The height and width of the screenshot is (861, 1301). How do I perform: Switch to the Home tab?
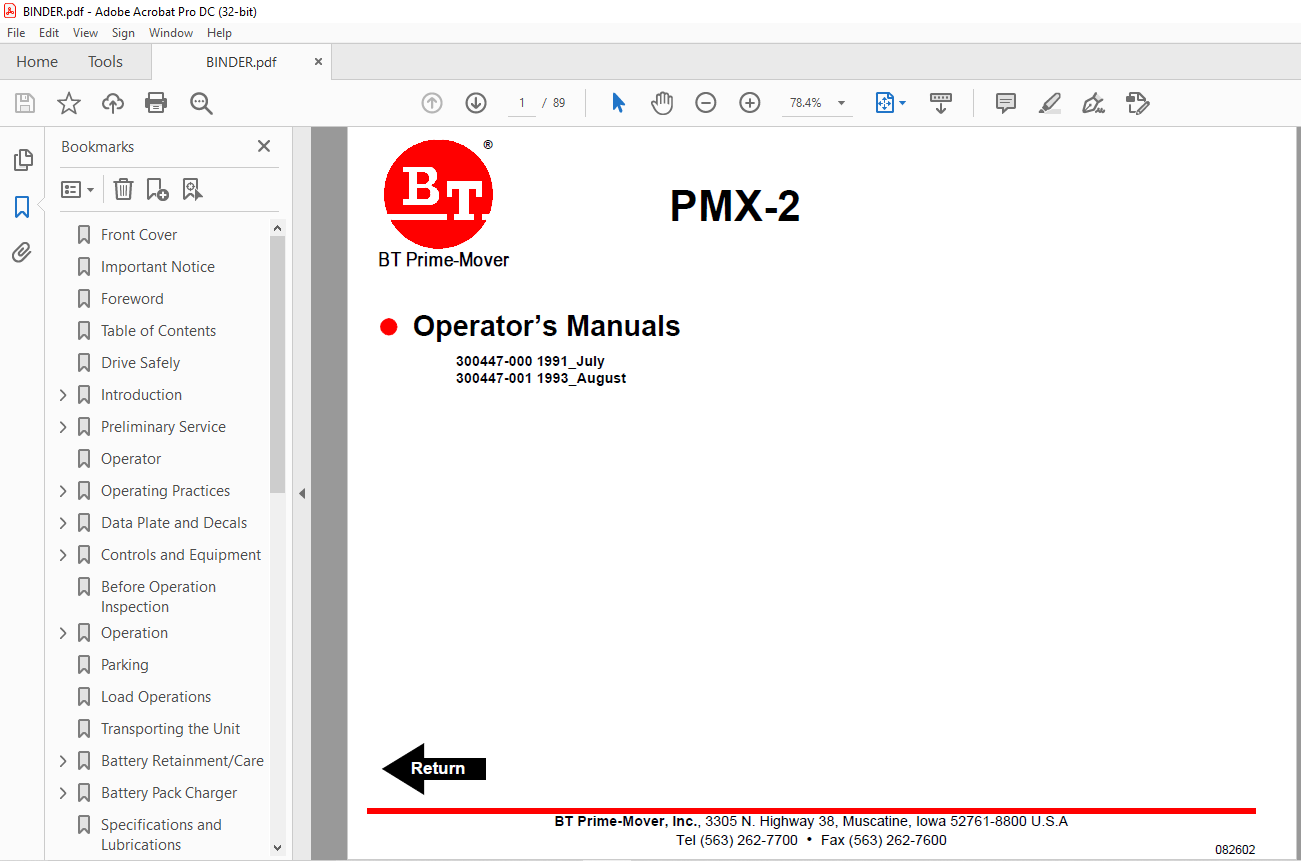(x=37, y=62)
